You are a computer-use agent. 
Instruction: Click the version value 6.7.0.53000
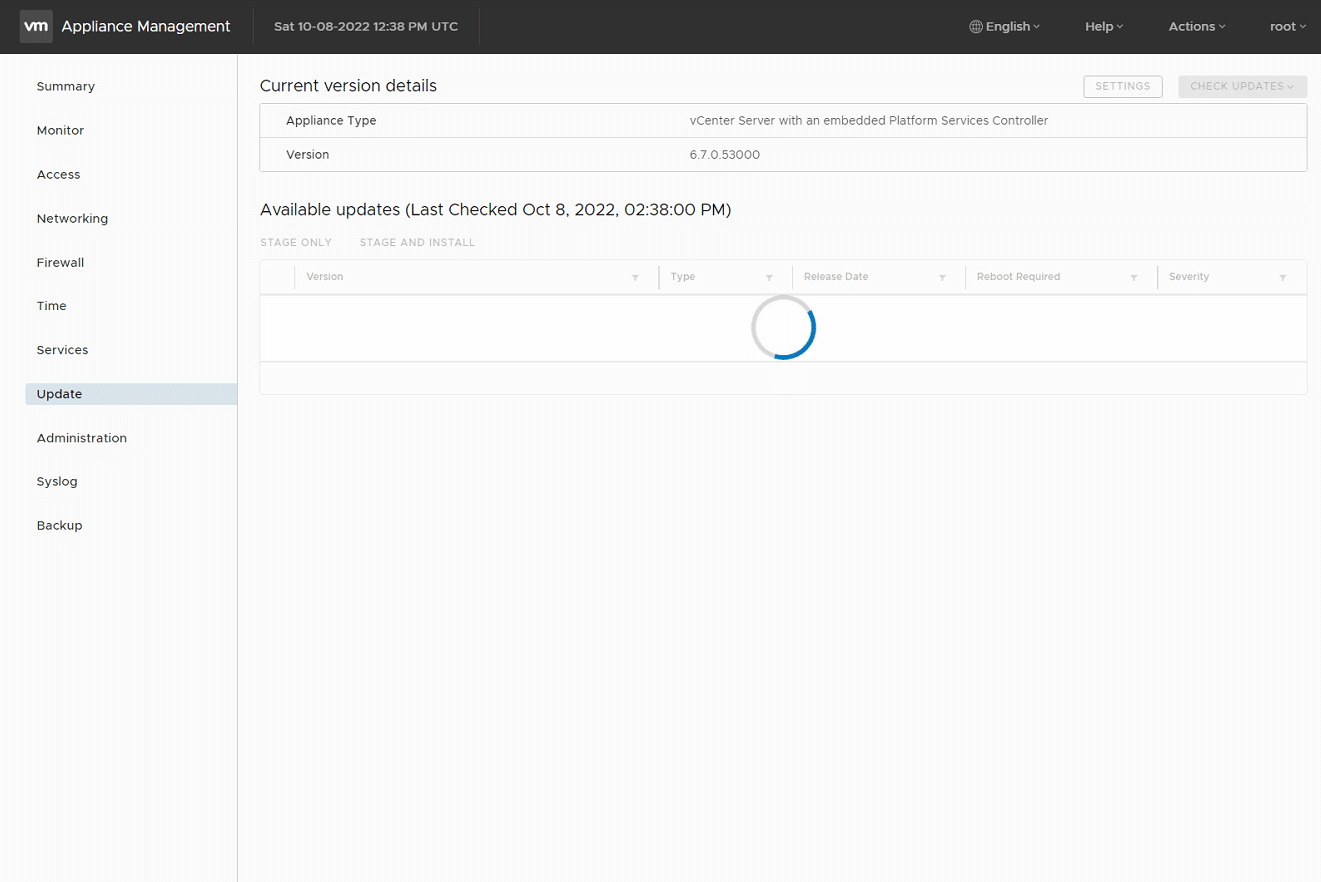725,155
